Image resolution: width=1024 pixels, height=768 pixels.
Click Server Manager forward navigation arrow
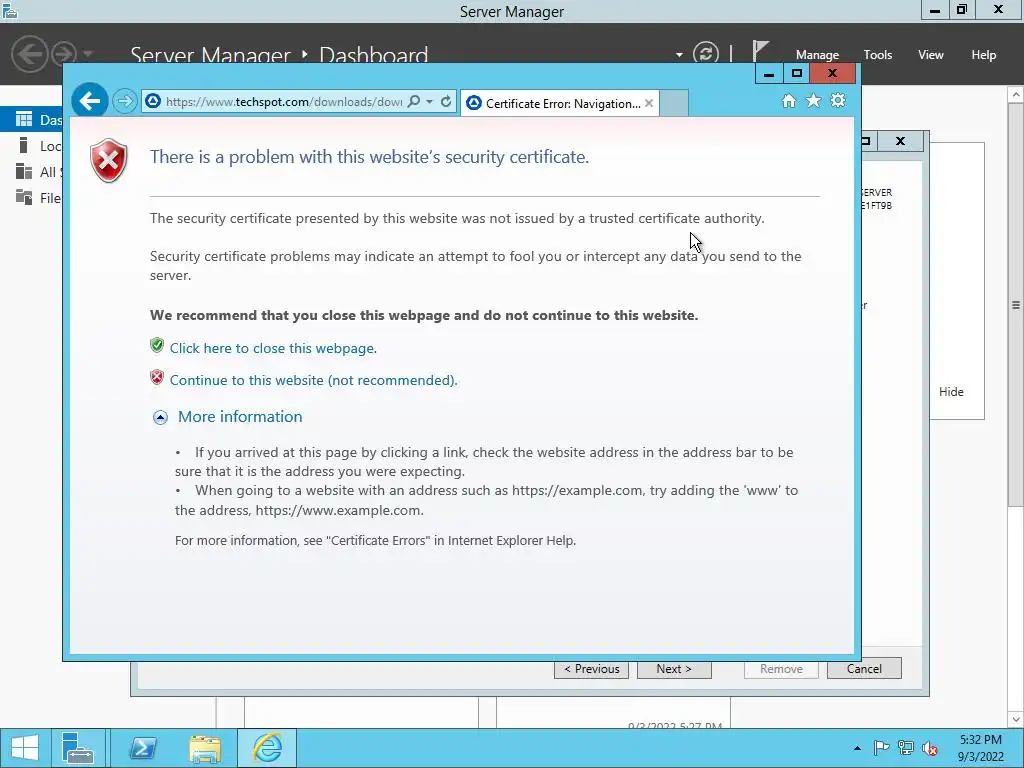64,54
